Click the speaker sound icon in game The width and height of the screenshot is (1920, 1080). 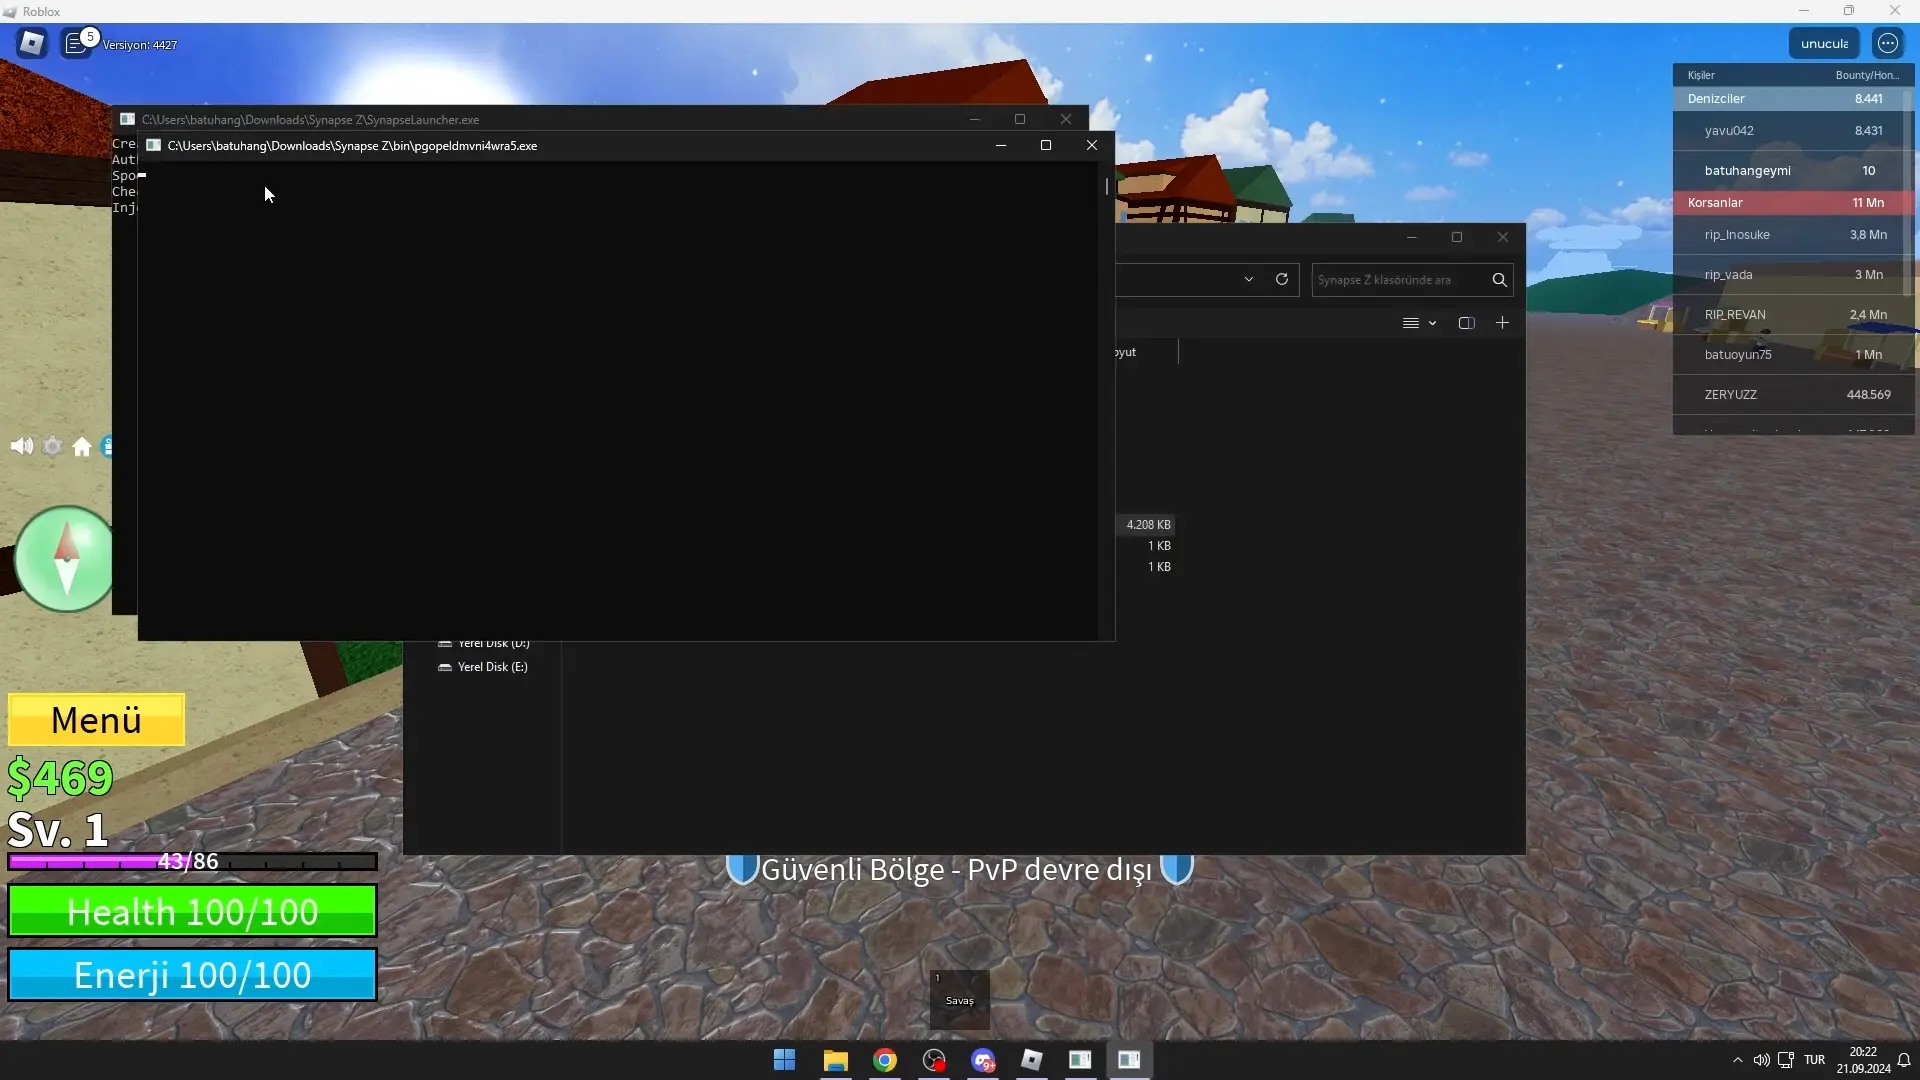point(22,446)
